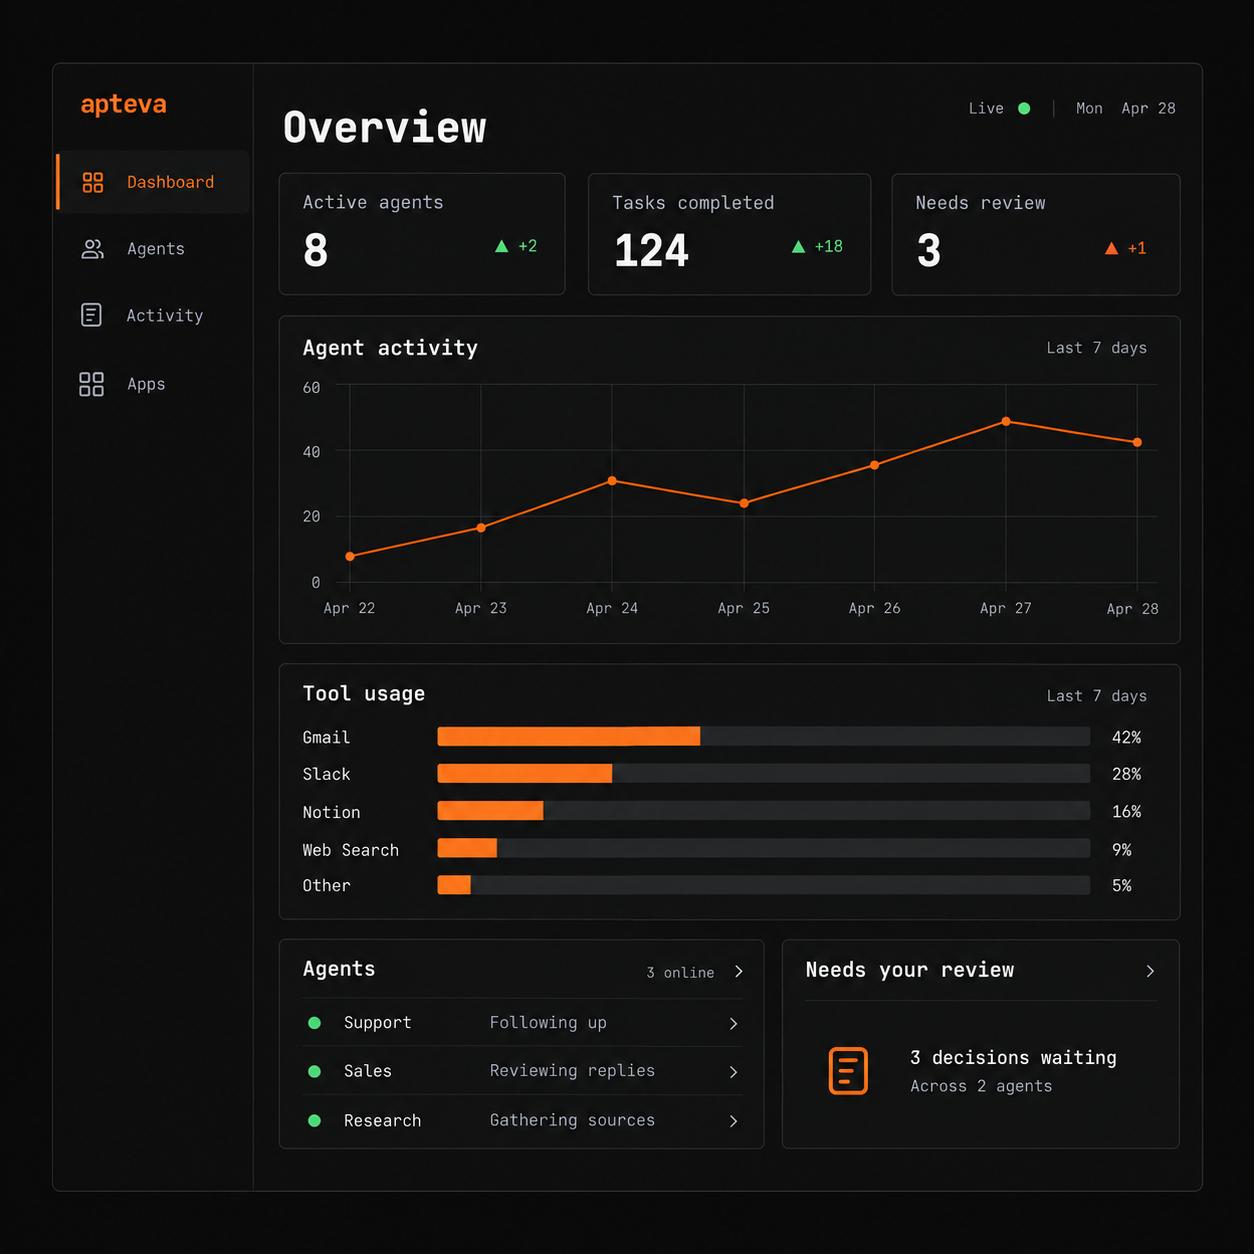Click the Needs your review heading
The height and width of the screenshot is (1254, 1254).
pos(910,970)
